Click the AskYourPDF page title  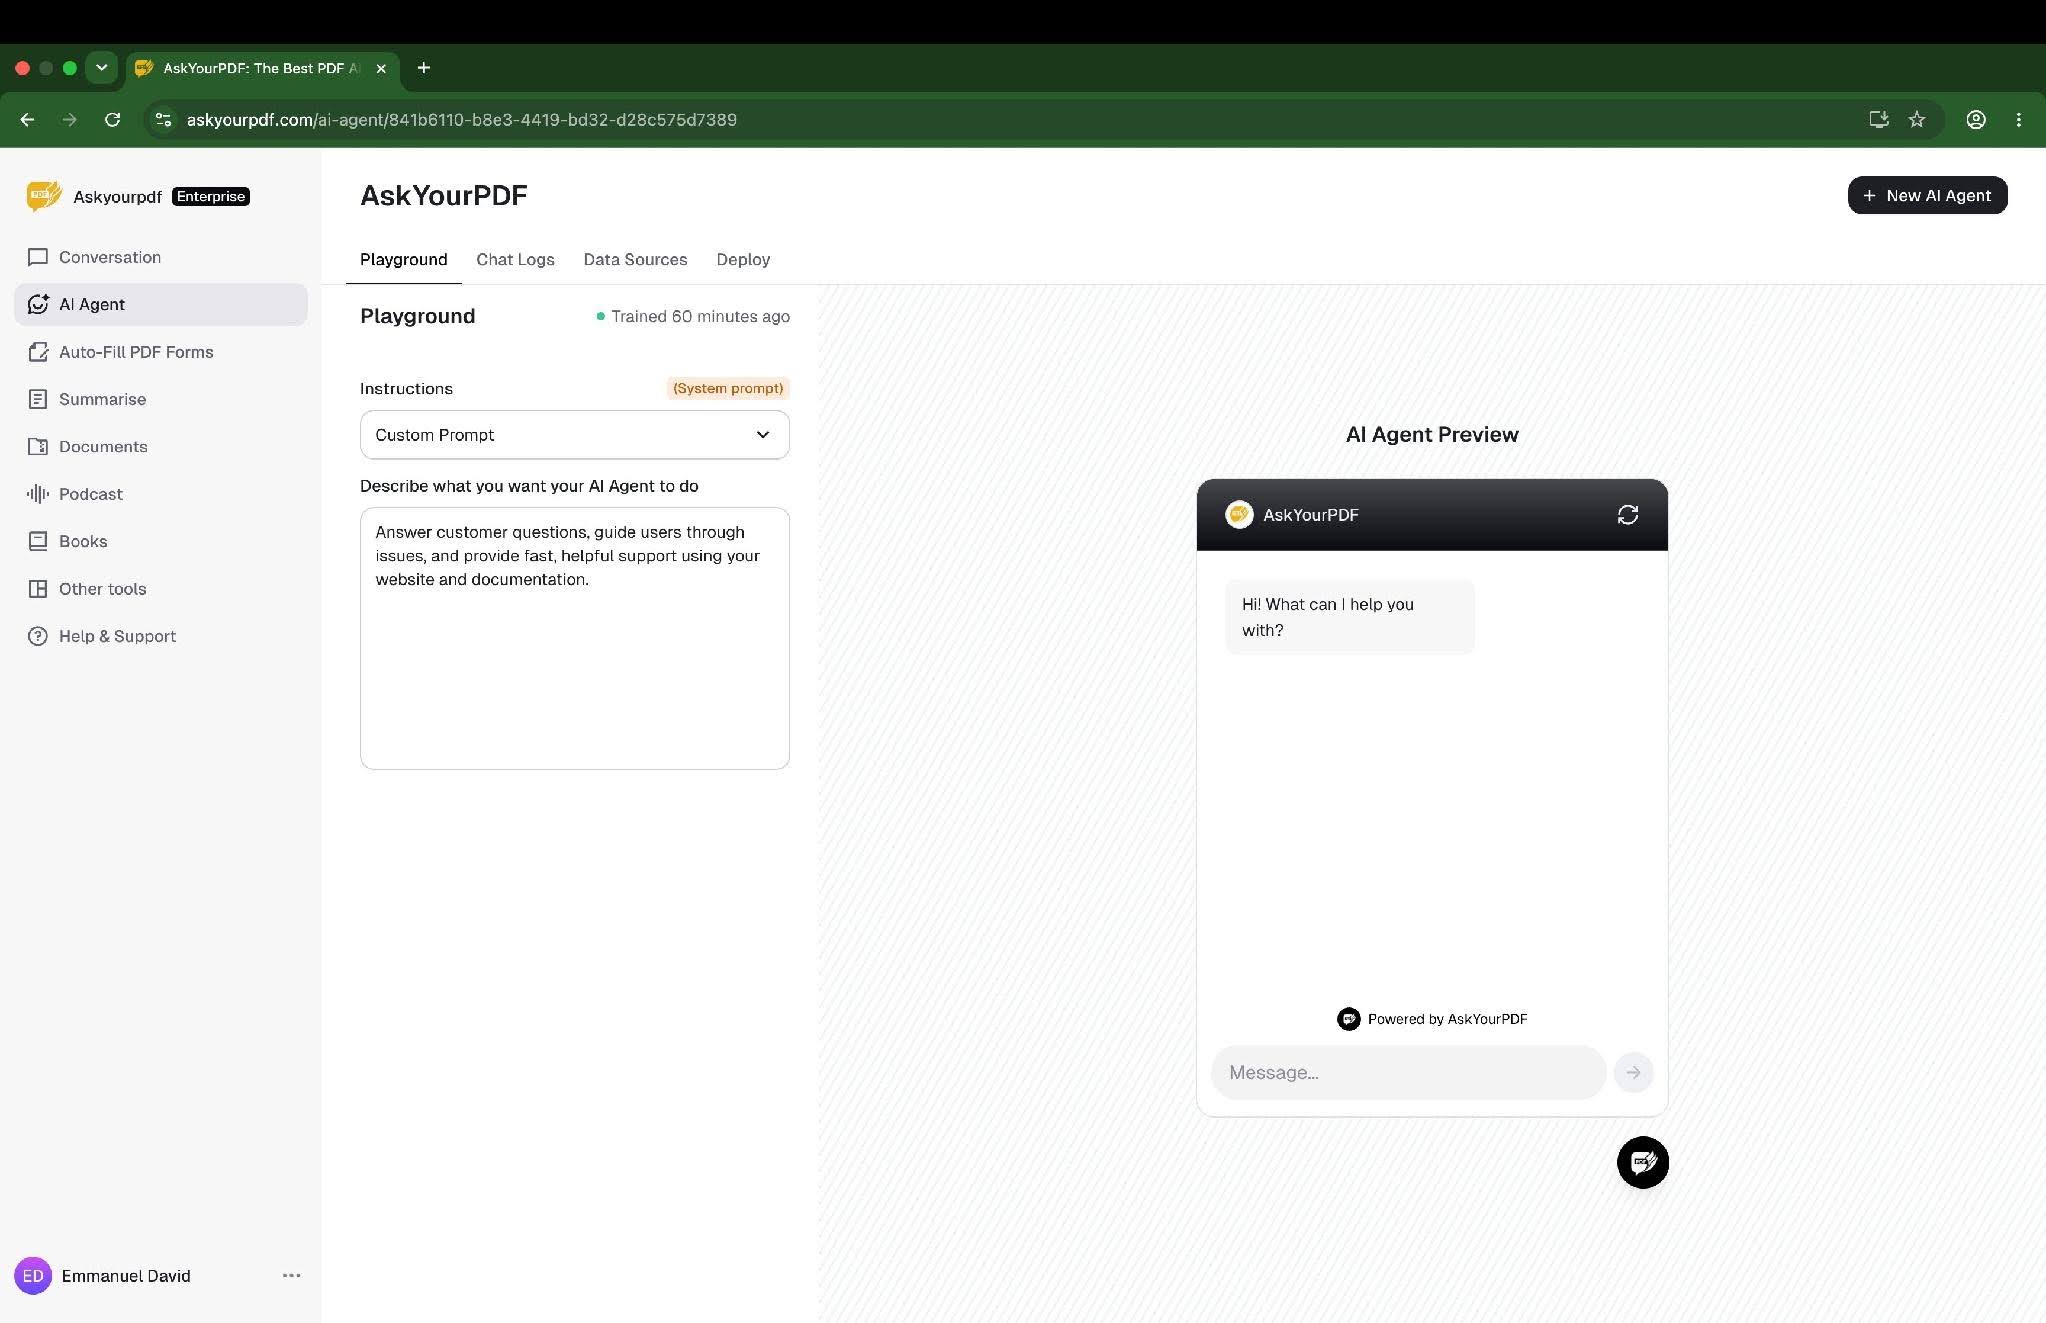pyautogui.click(x=444, y=195)
